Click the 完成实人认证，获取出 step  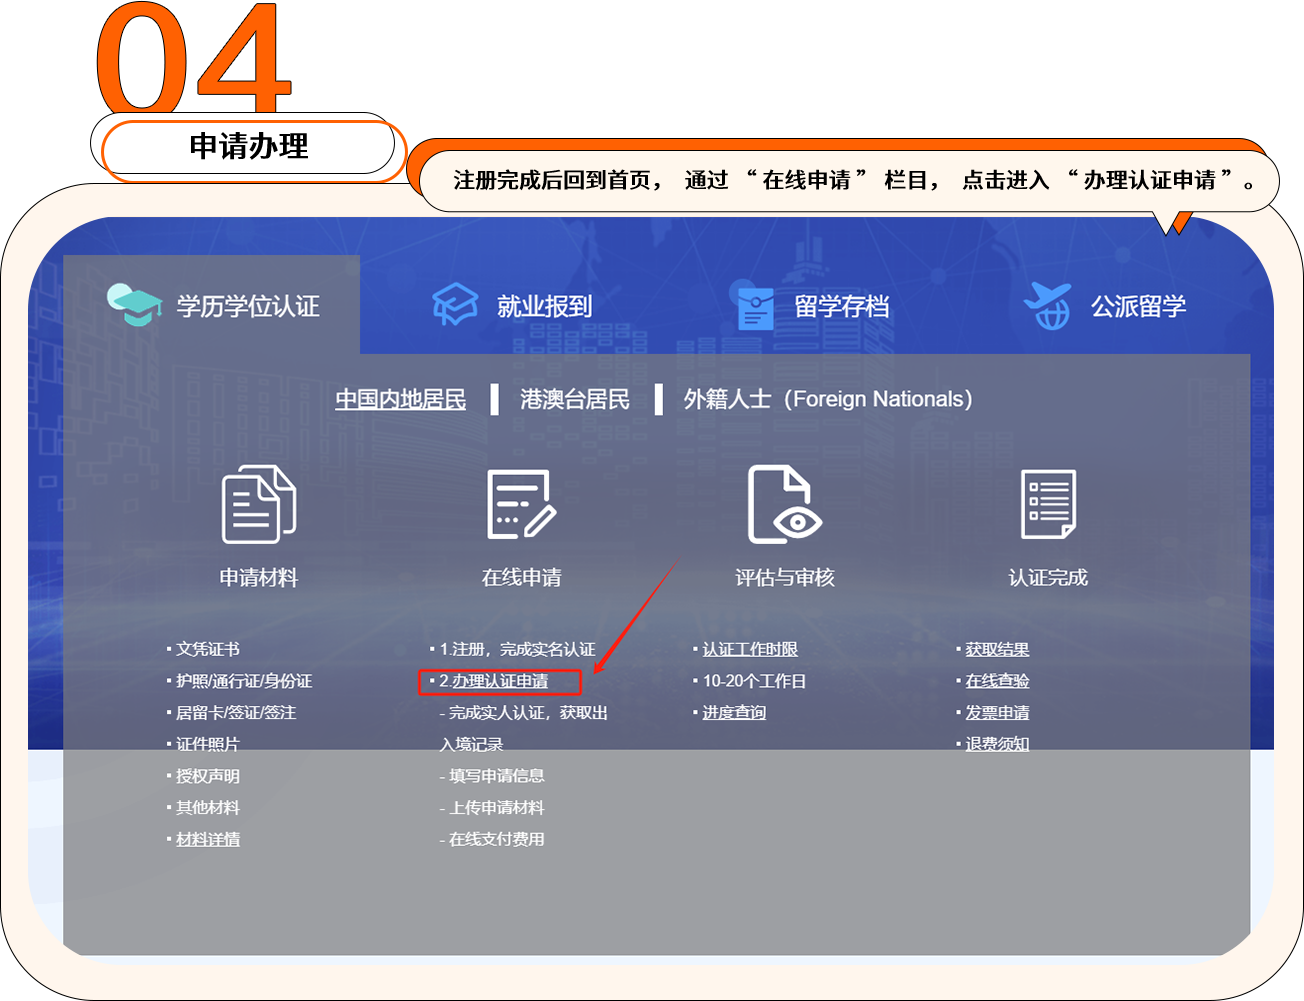528,712
